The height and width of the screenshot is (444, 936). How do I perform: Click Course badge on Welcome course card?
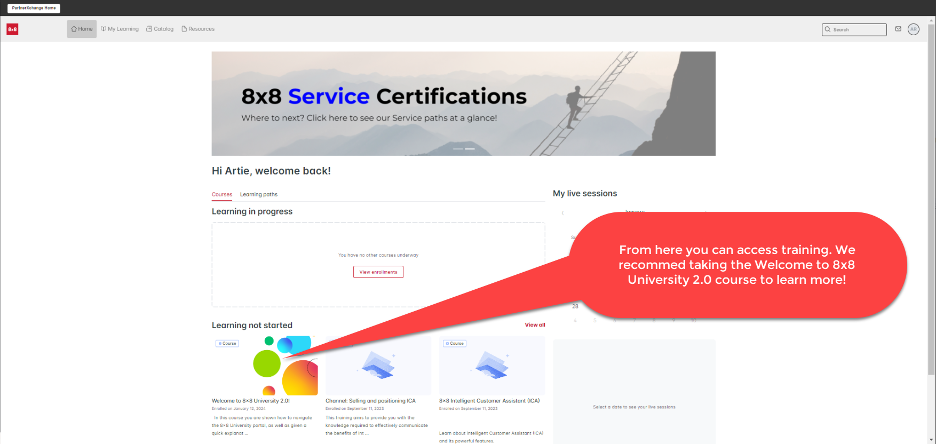pos(227,344)
